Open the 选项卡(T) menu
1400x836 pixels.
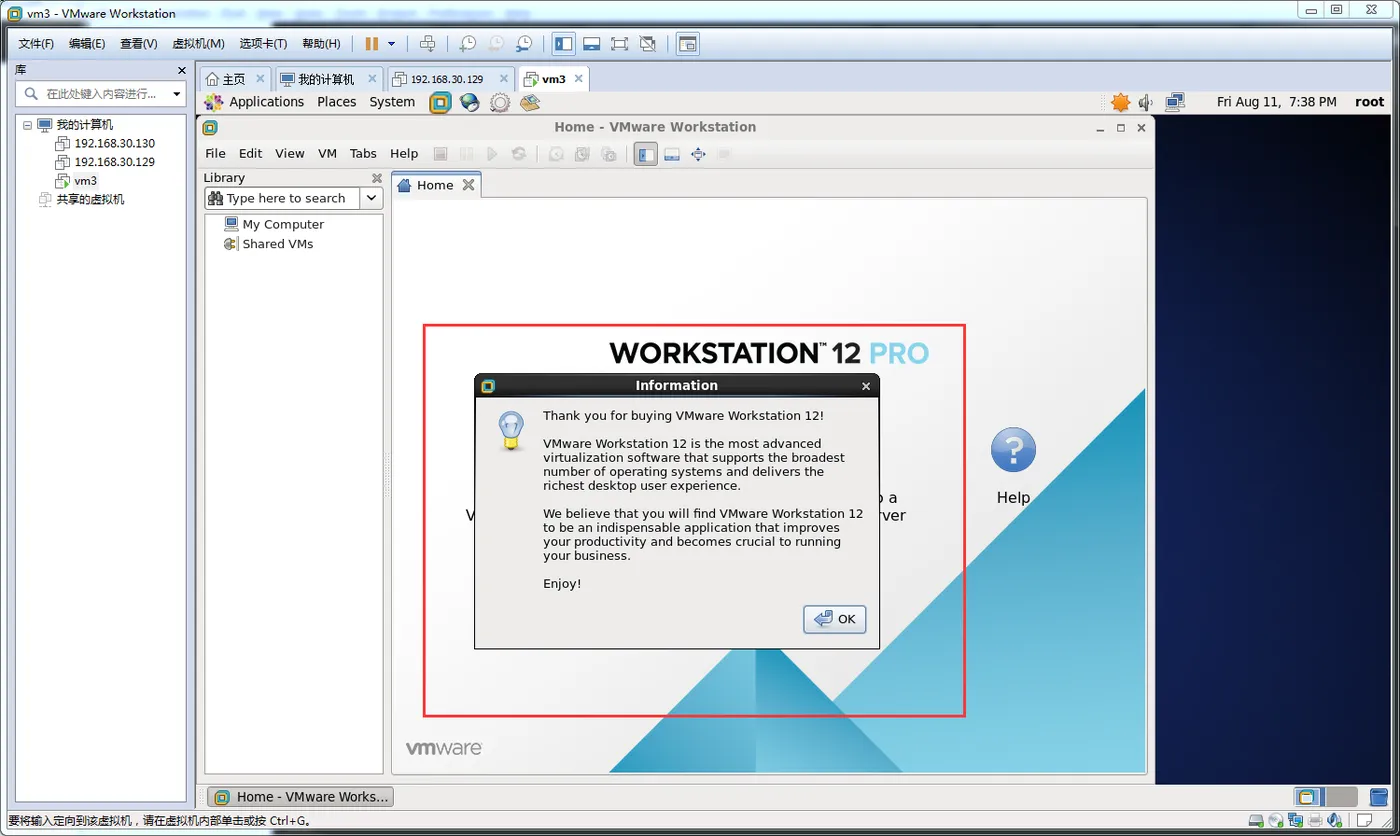263,44
